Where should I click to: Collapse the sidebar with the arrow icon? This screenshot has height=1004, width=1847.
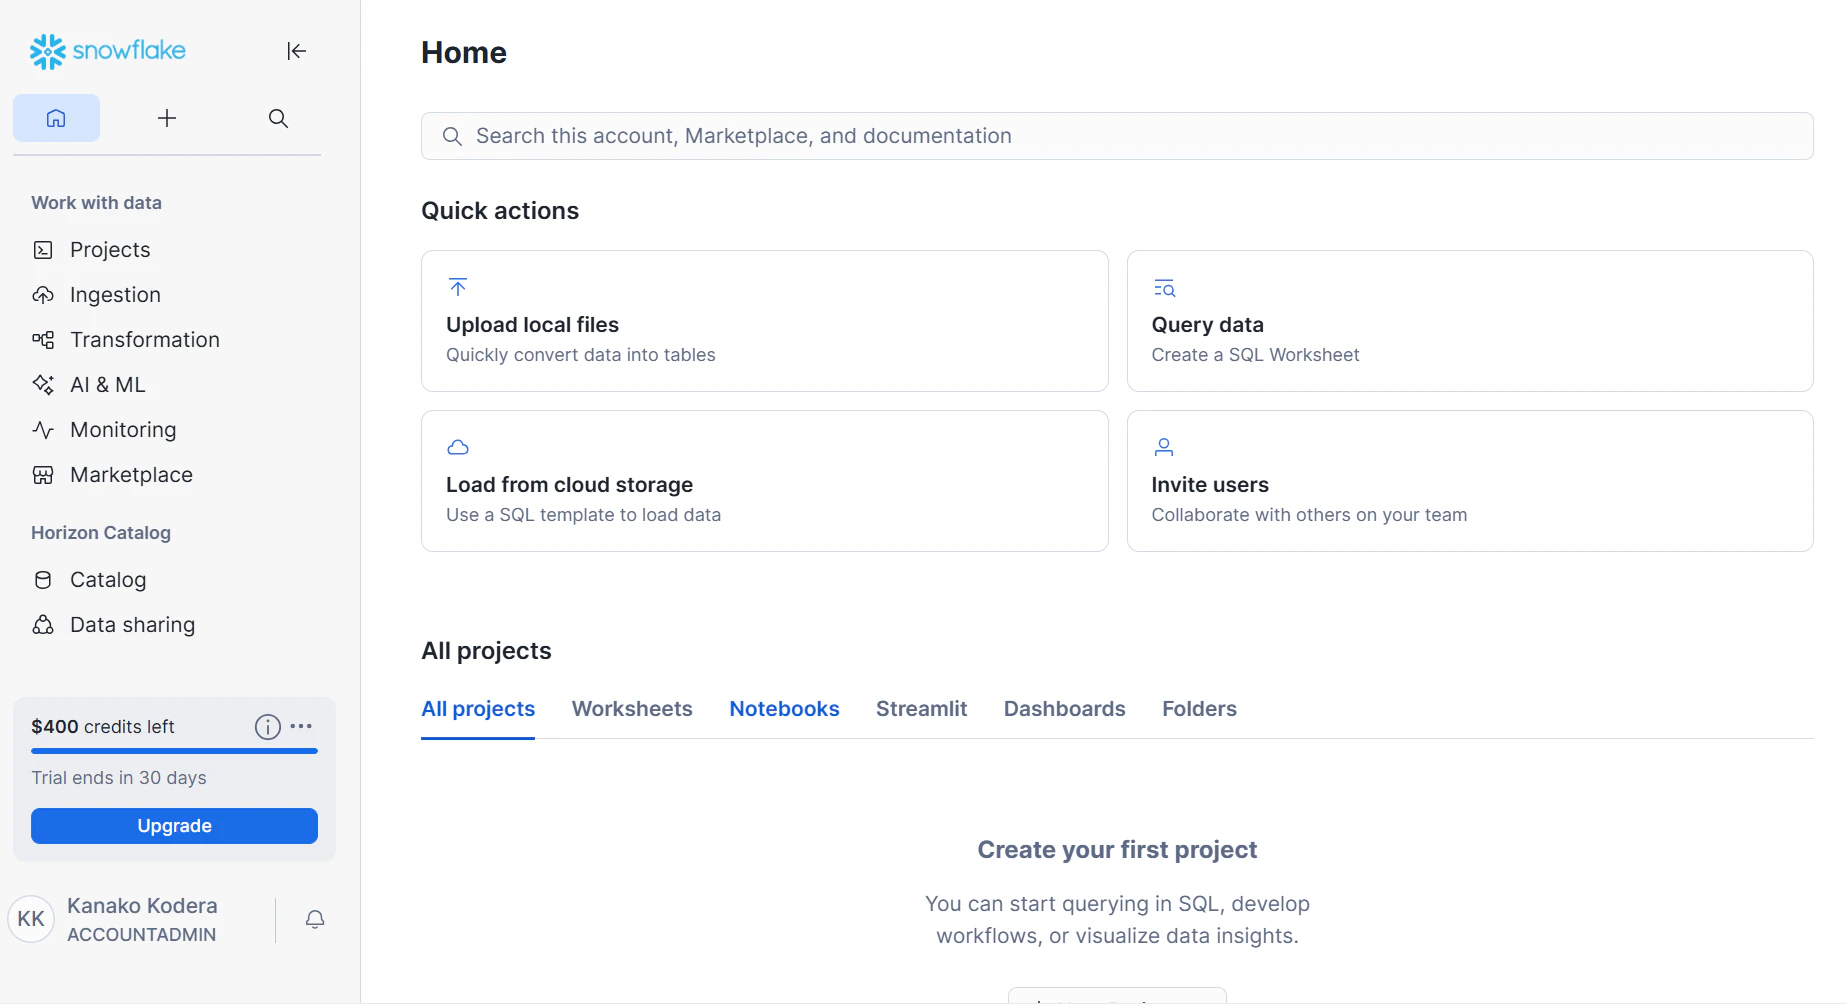(296, 51)
